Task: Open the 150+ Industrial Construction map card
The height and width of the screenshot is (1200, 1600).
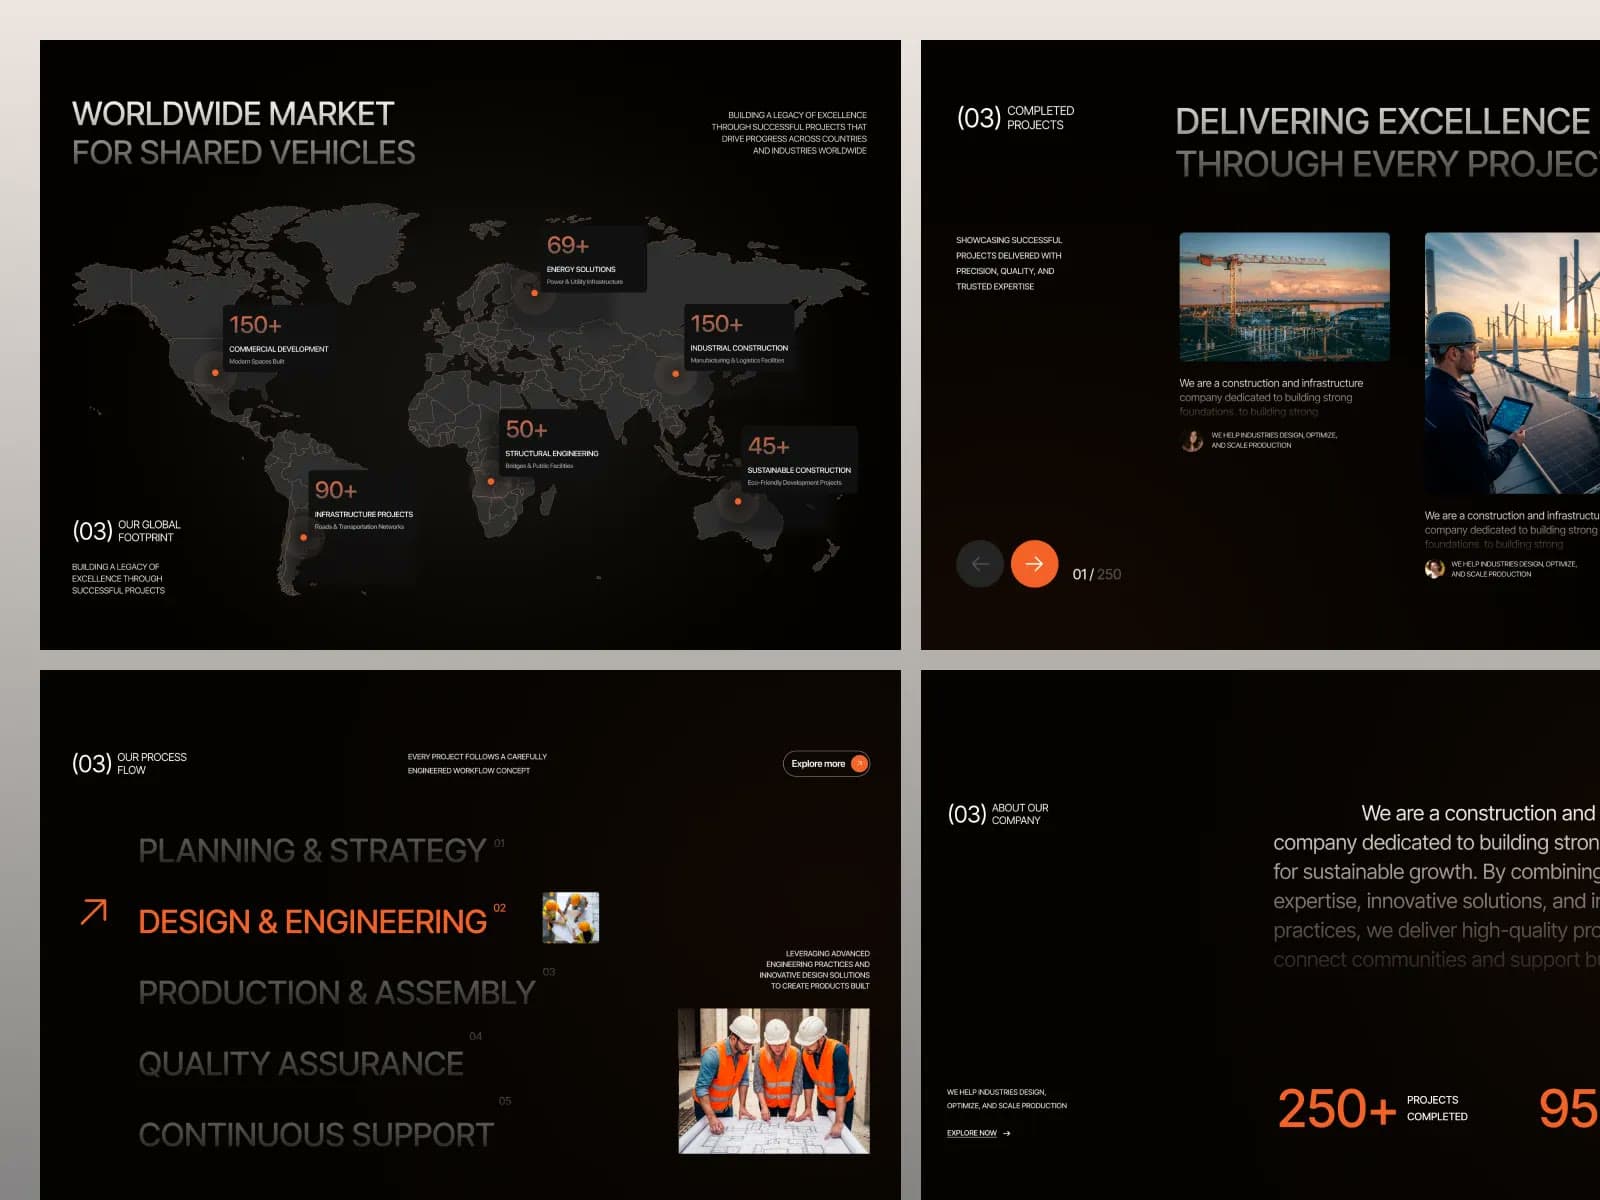Action: pos(739,338)
